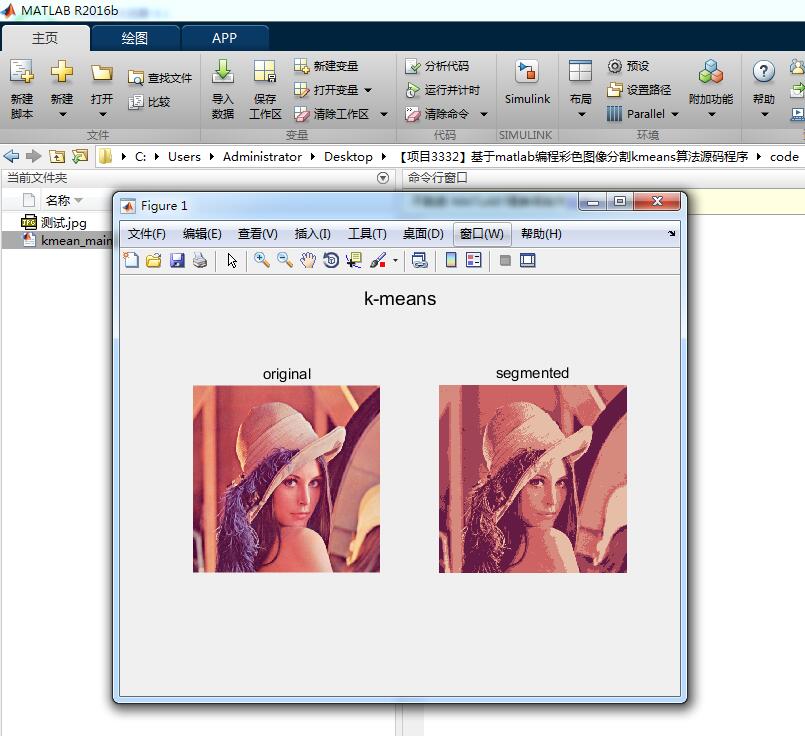The image size is (805, 736).
Task: Expand the Open (打开) dropdown arrow
Action: 102,114
